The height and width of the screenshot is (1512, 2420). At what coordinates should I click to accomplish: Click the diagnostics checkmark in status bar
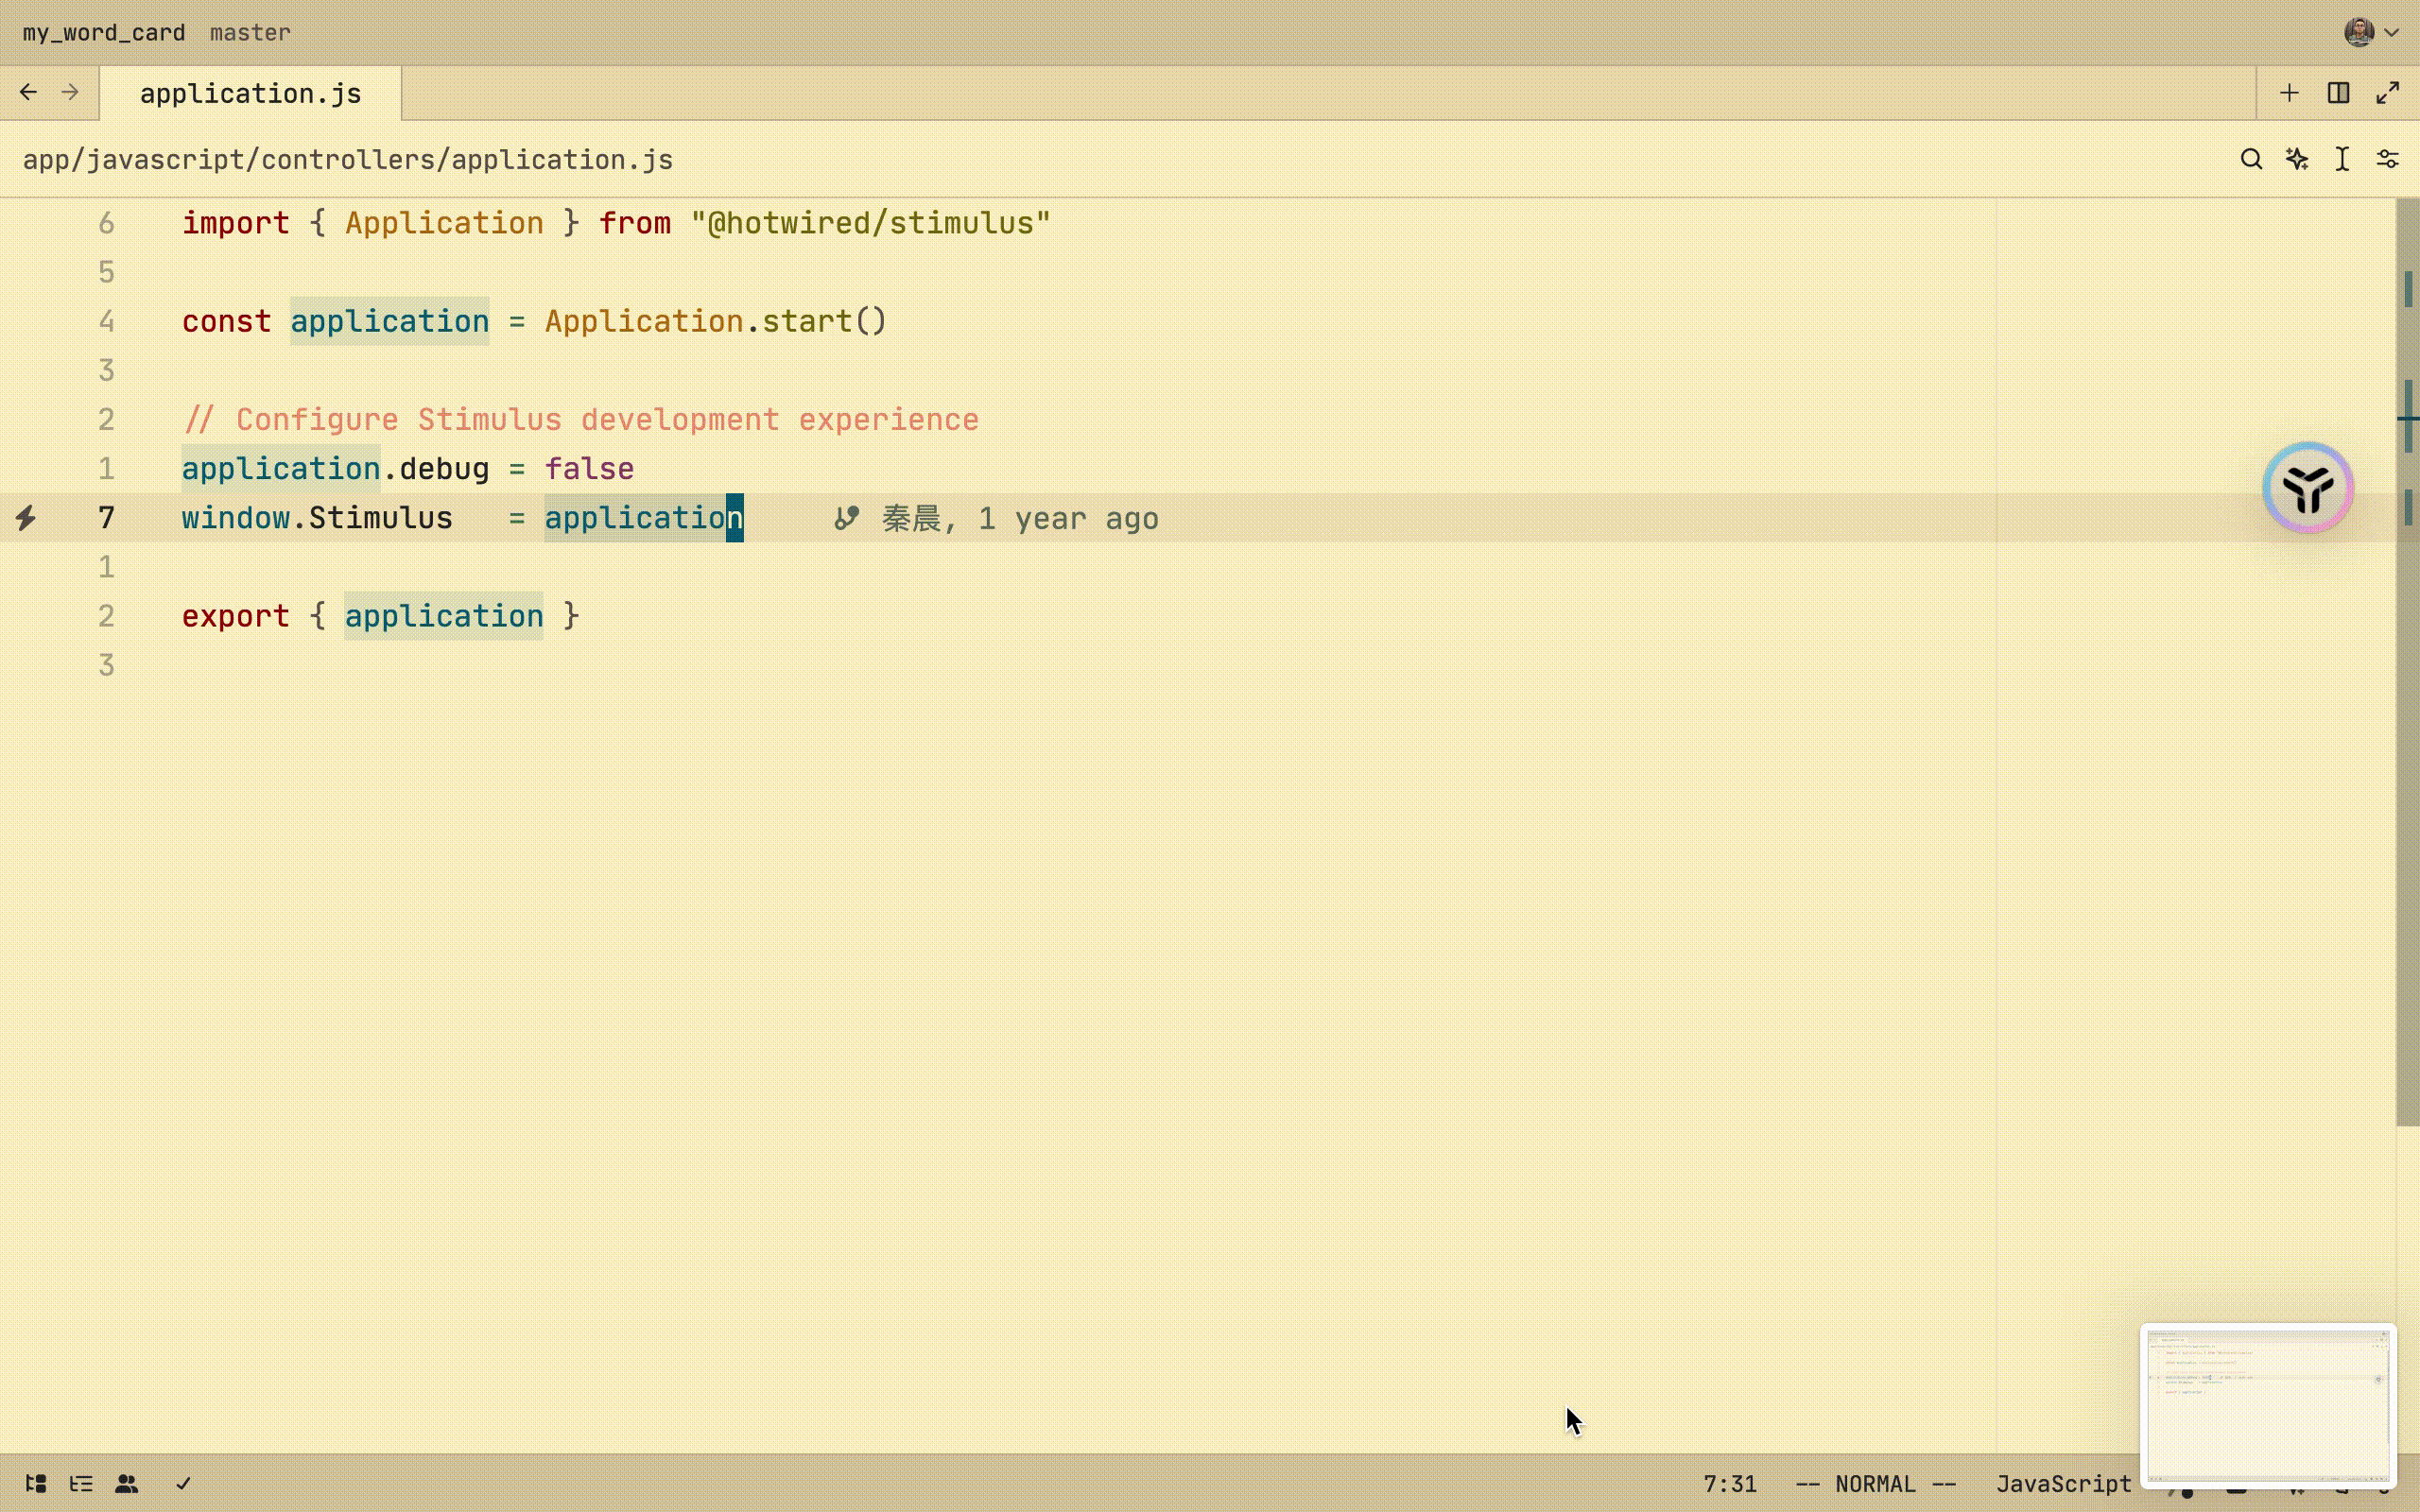[x=183, y=1484]
